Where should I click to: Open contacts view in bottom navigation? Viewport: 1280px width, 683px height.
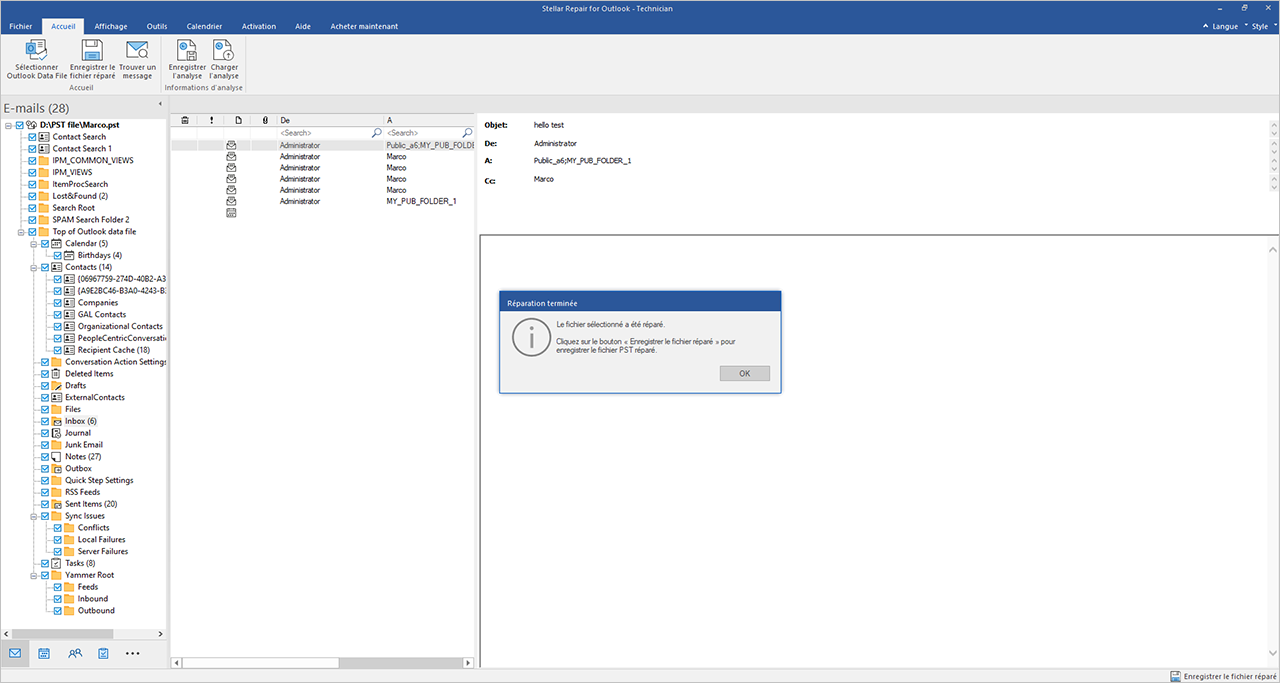(x=75, y=653)
